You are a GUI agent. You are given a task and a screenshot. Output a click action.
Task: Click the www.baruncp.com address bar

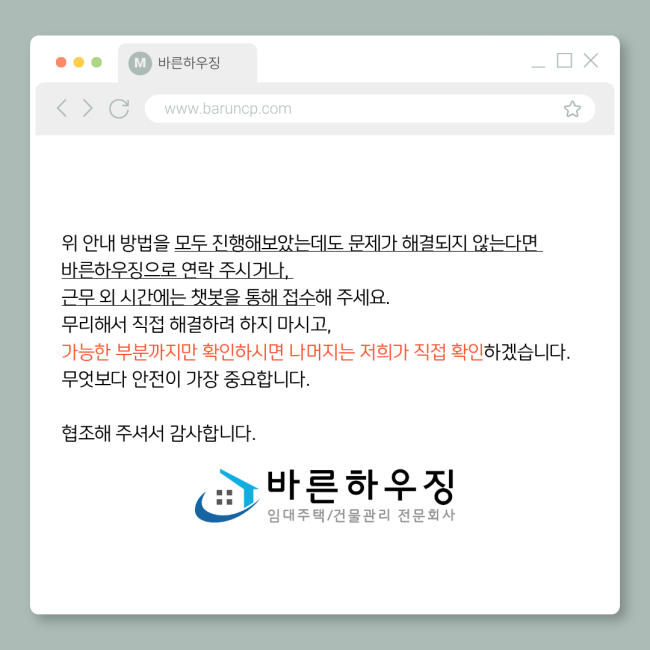coord(370,109)
